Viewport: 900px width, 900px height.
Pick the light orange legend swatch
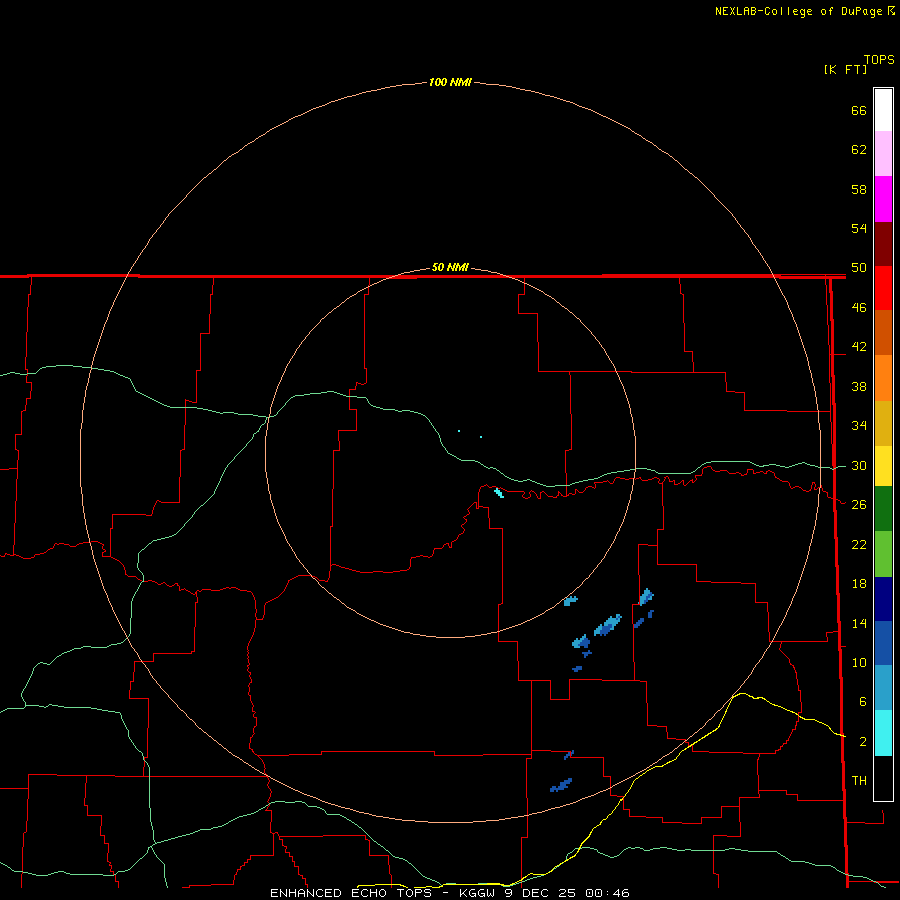tap(883, 378)
